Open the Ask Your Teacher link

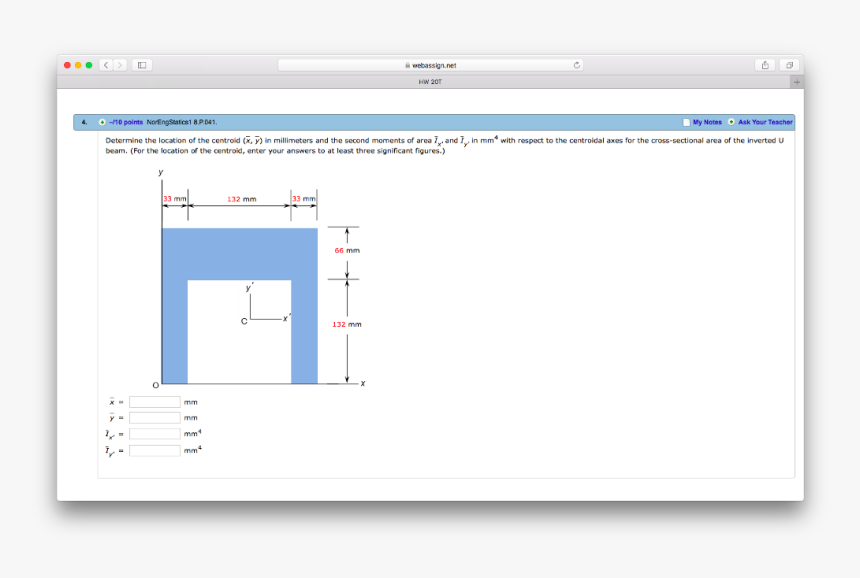(x=765, y=122)
